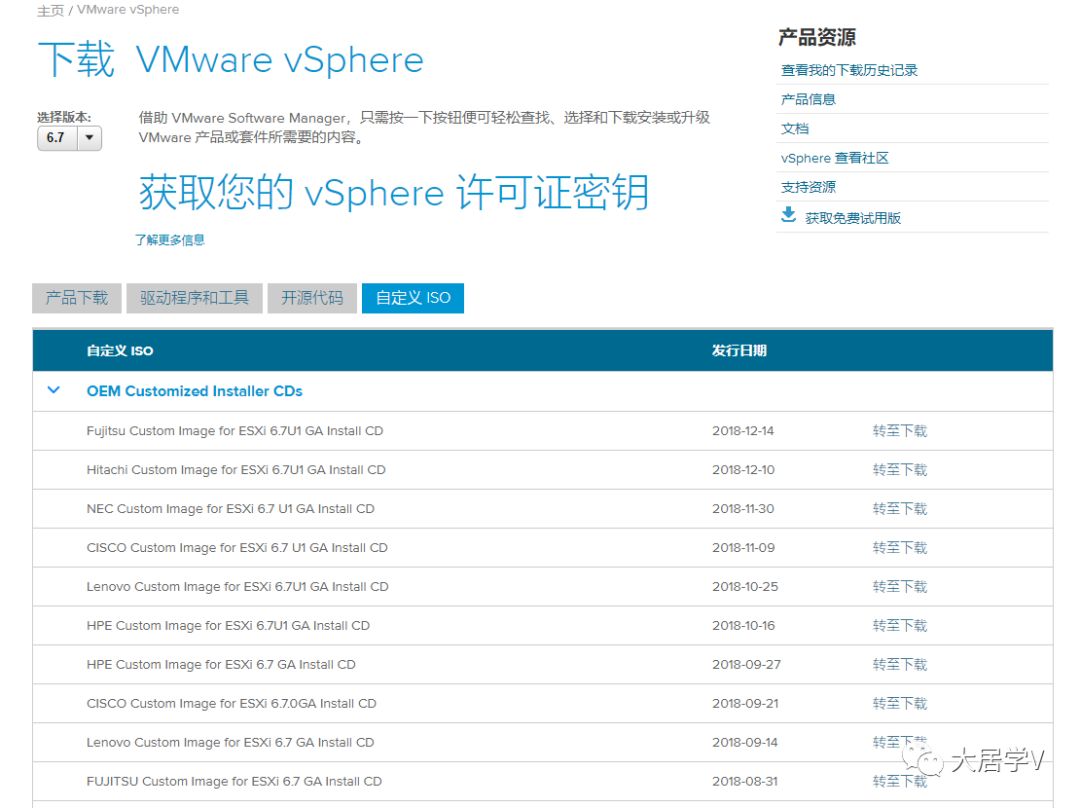Click the 选择版本 label
The image size is (1080, 808).
(64, 117)
